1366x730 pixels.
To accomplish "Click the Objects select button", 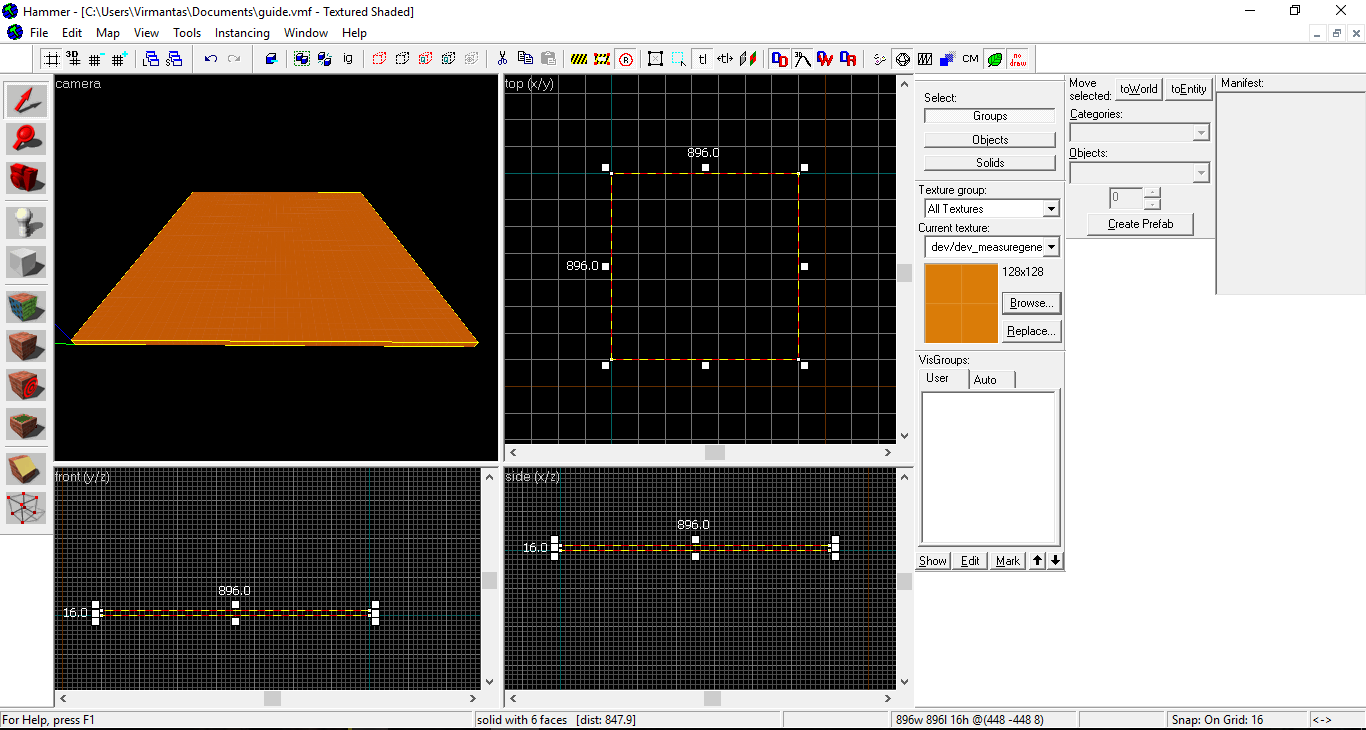I will tap(990, 140).
